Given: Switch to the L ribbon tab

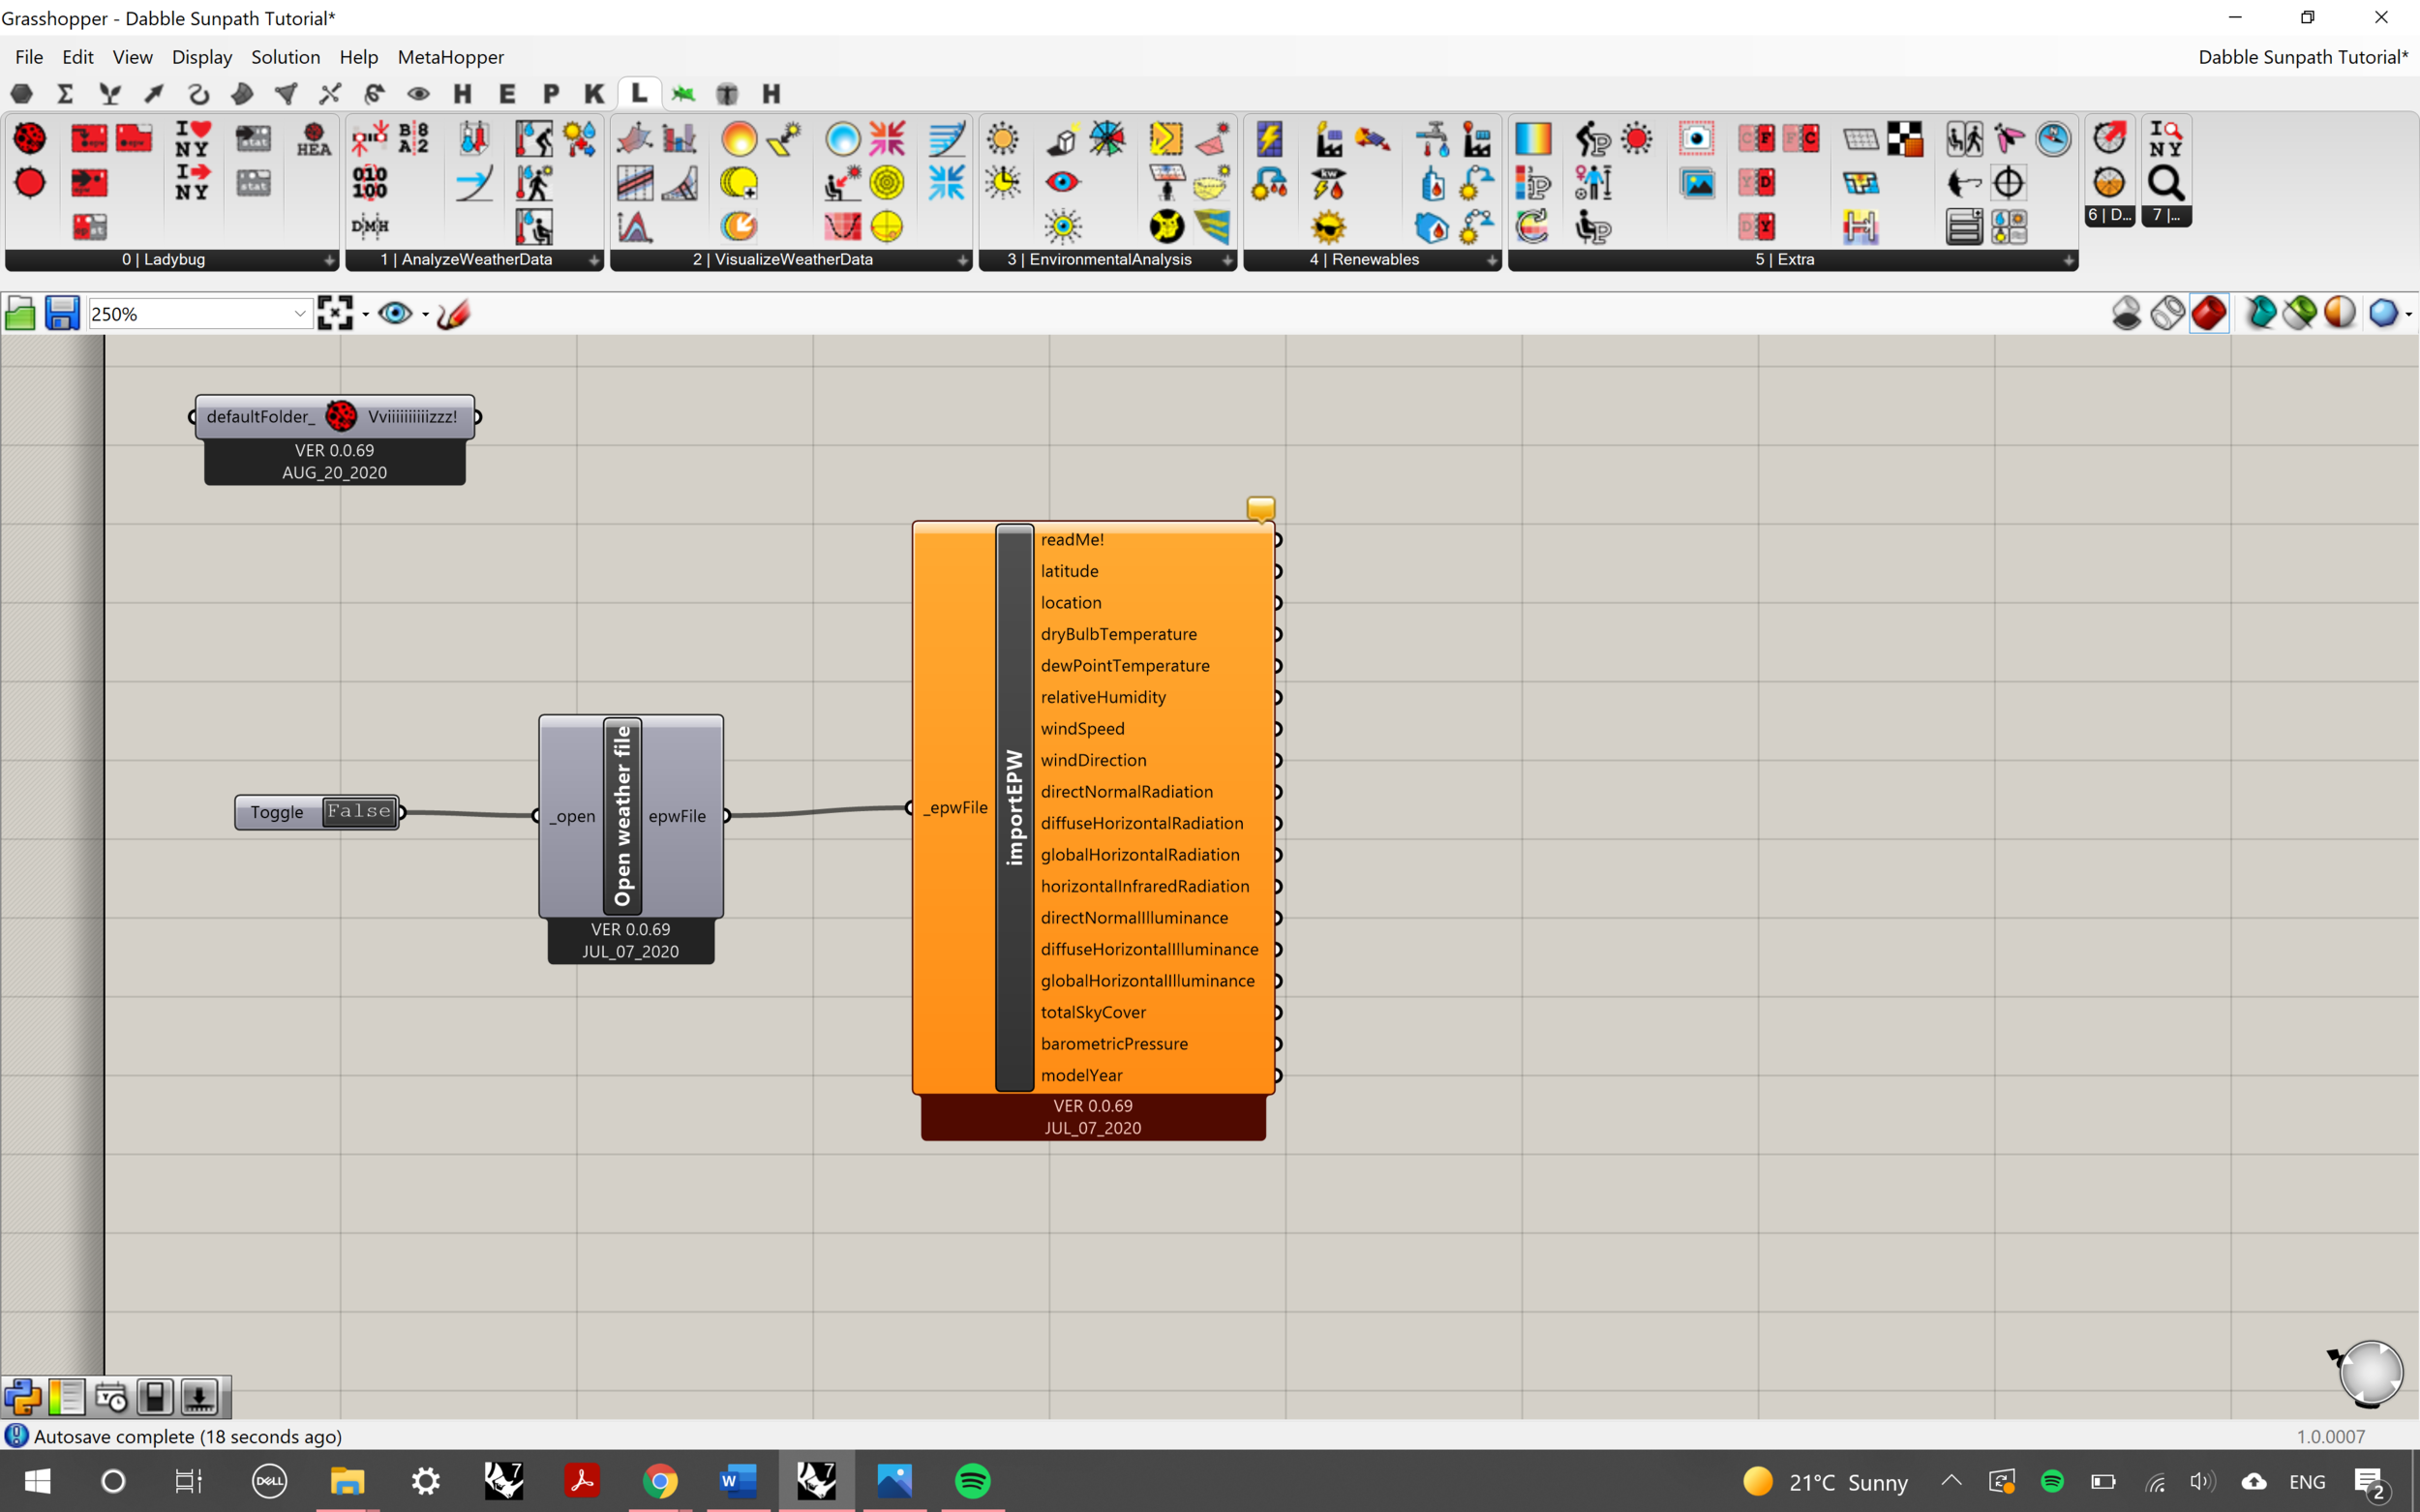Looking at the screenshot, I should [639, 93].
